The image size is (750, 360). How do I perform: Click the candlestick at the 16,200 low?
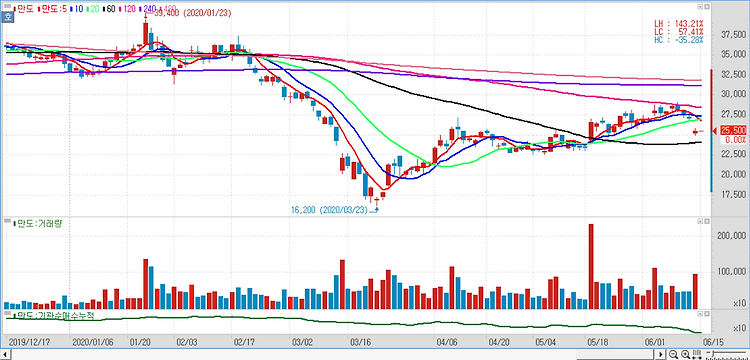coord(376,201)
